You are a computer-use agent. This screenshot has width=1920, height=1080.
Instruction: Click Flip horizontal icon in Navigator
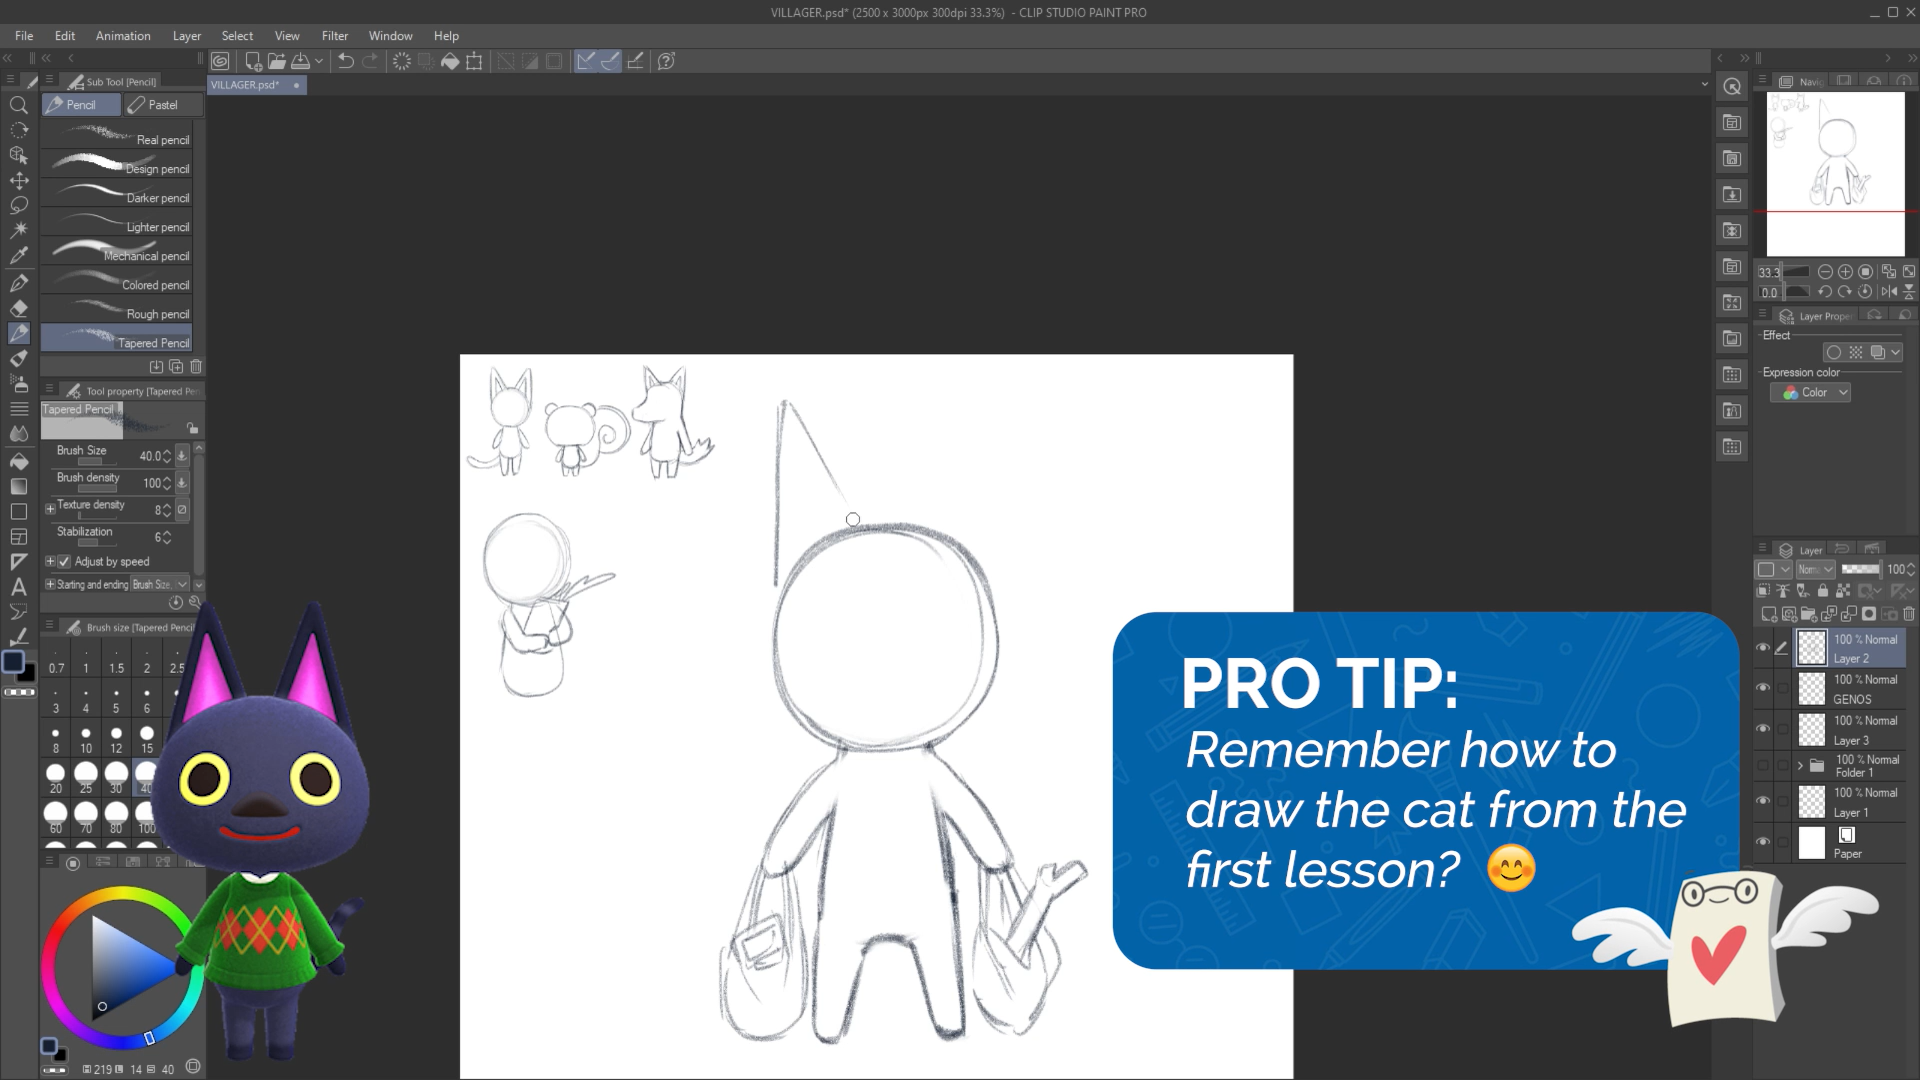(1888, 292)
